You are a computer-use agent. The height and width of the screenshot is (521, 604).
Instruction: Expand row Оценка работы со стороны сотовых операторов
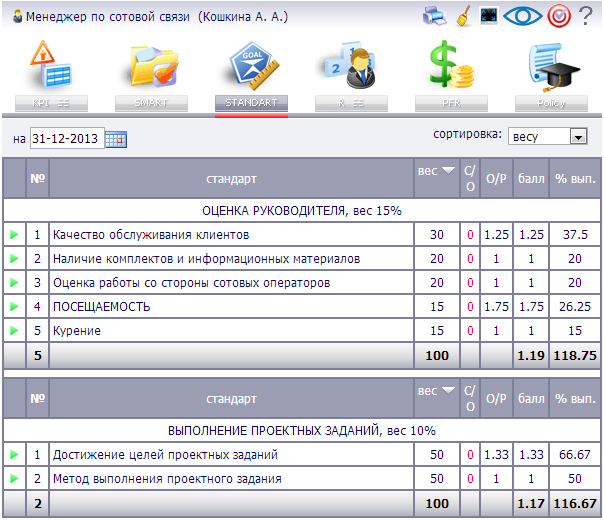click(x=14, y=283)
